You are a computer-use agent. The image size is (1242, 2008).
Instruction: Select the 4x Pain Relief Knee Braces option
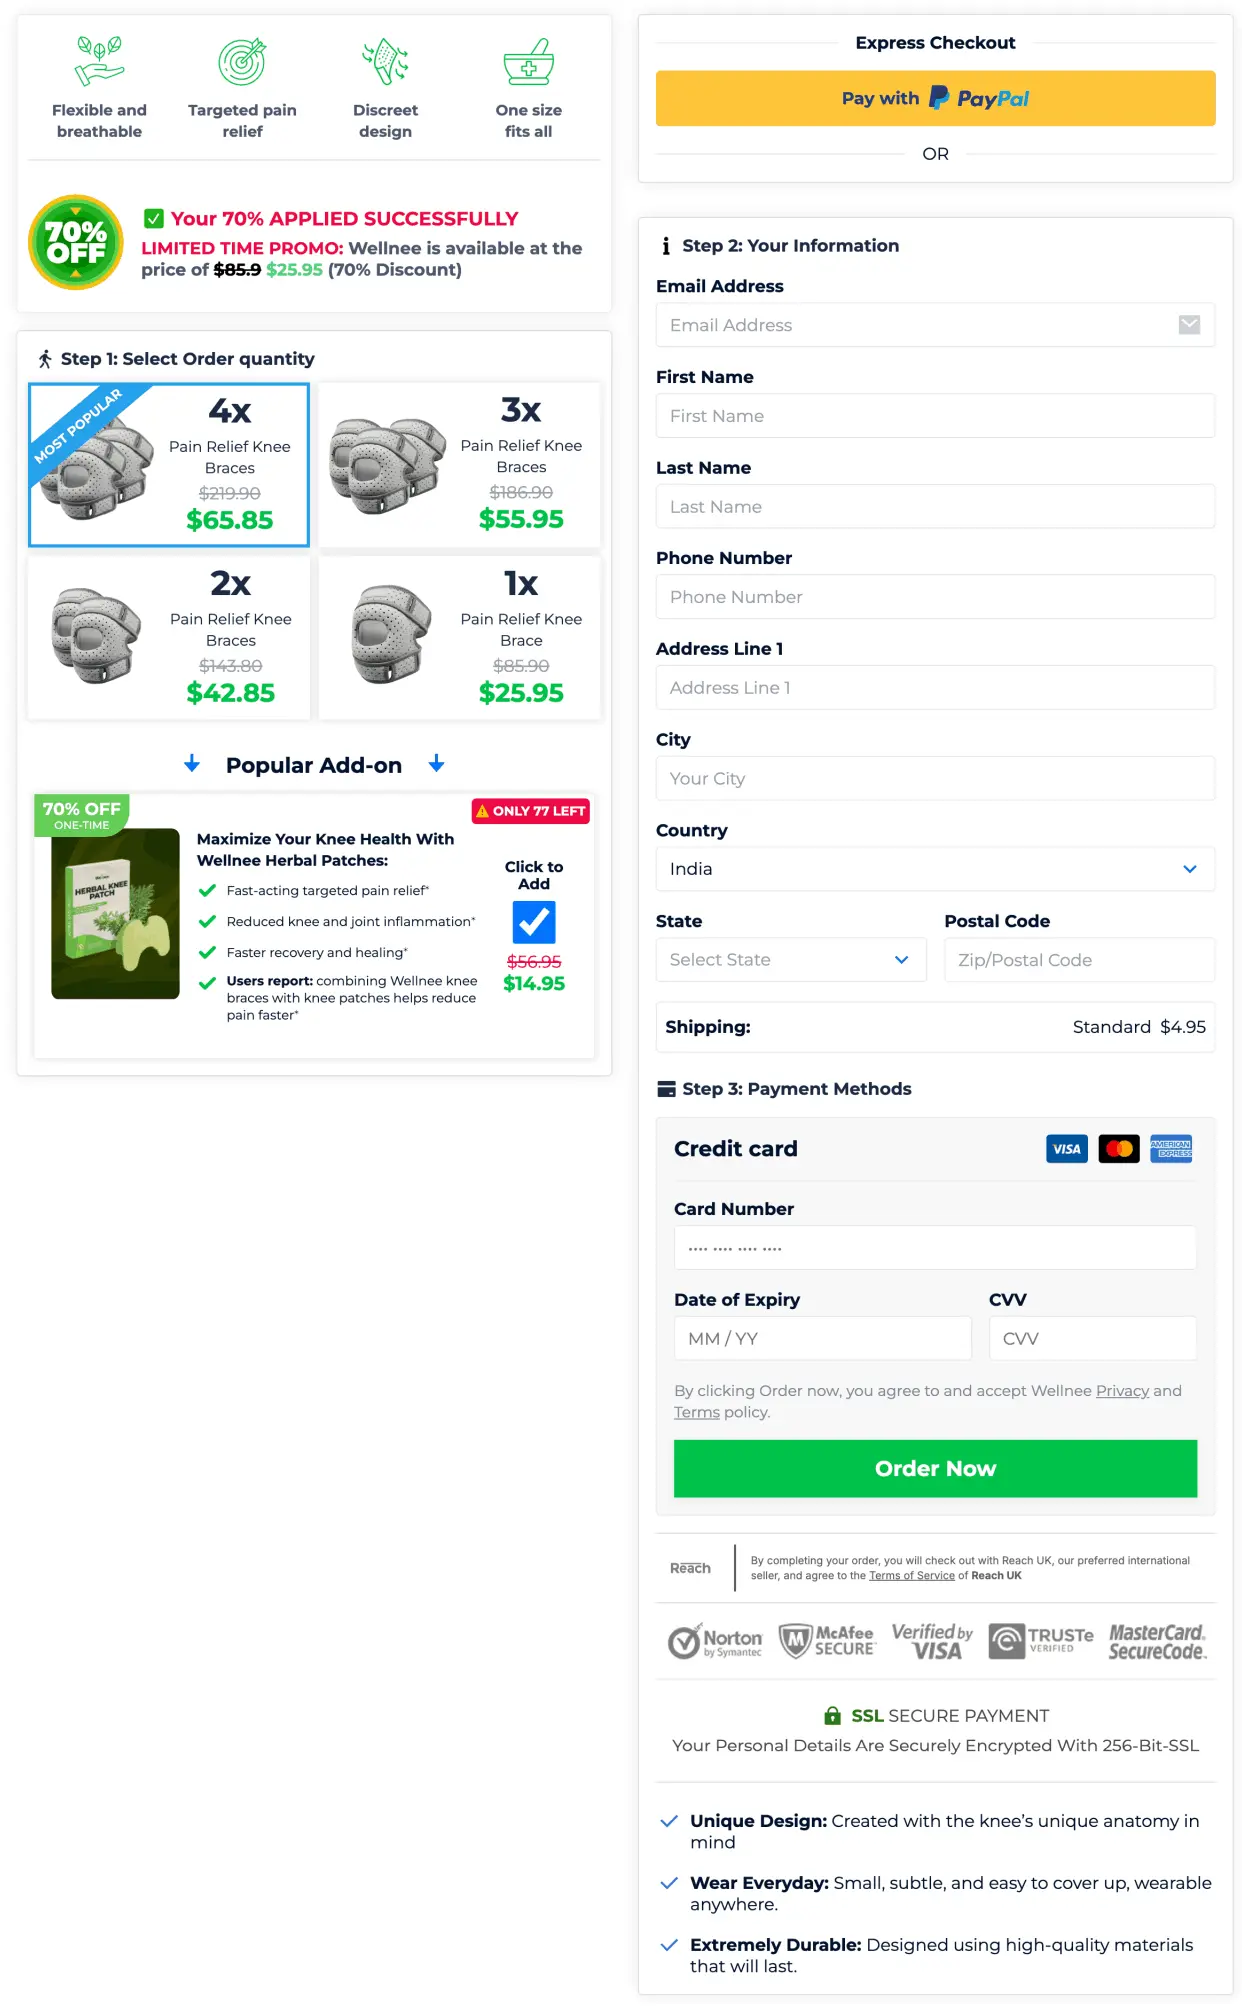tap(169, 465)
